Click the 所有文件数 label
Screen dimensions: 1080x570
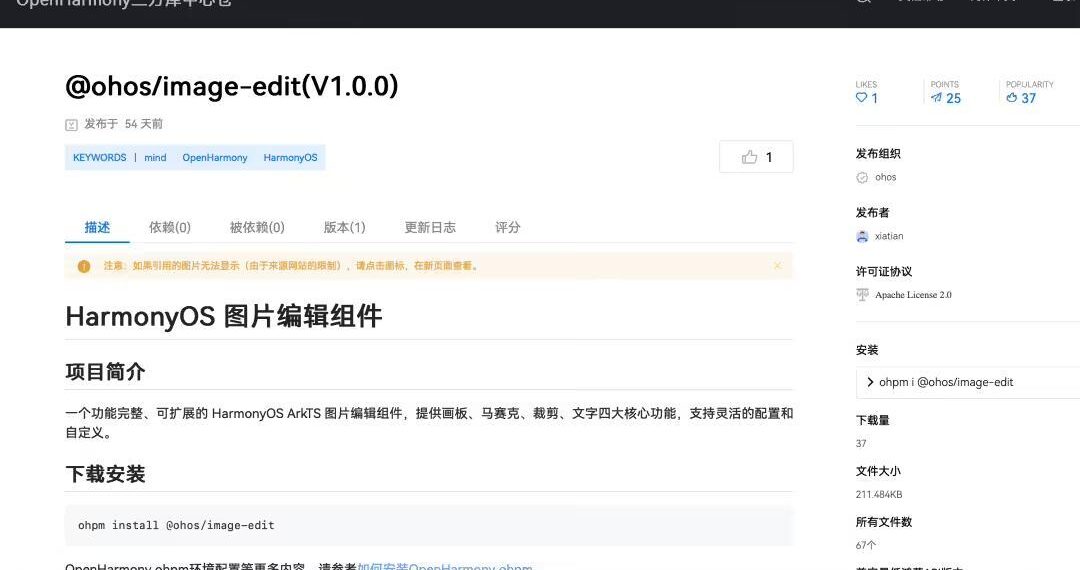(884, 522)
